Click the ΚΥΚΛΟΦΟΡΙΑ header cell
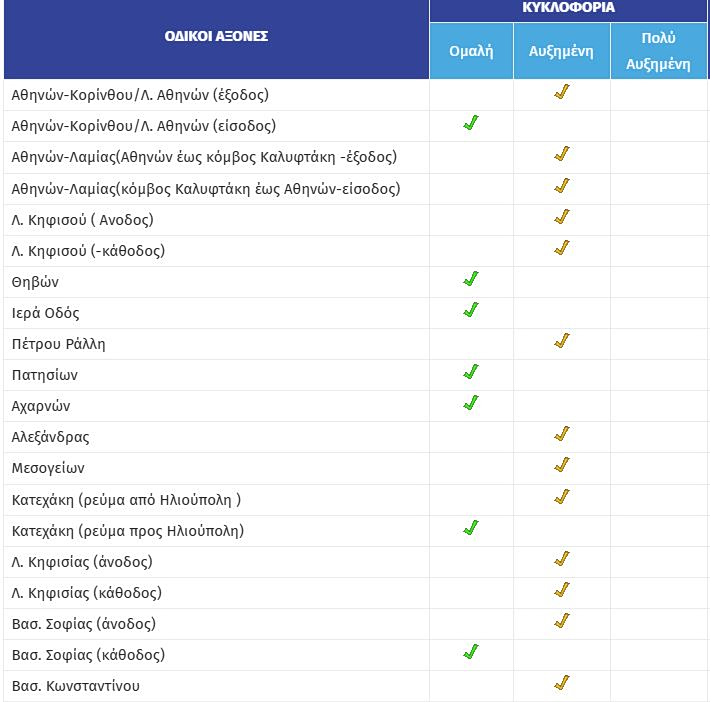This screenshot has width=710, height=702. [568, 8]
